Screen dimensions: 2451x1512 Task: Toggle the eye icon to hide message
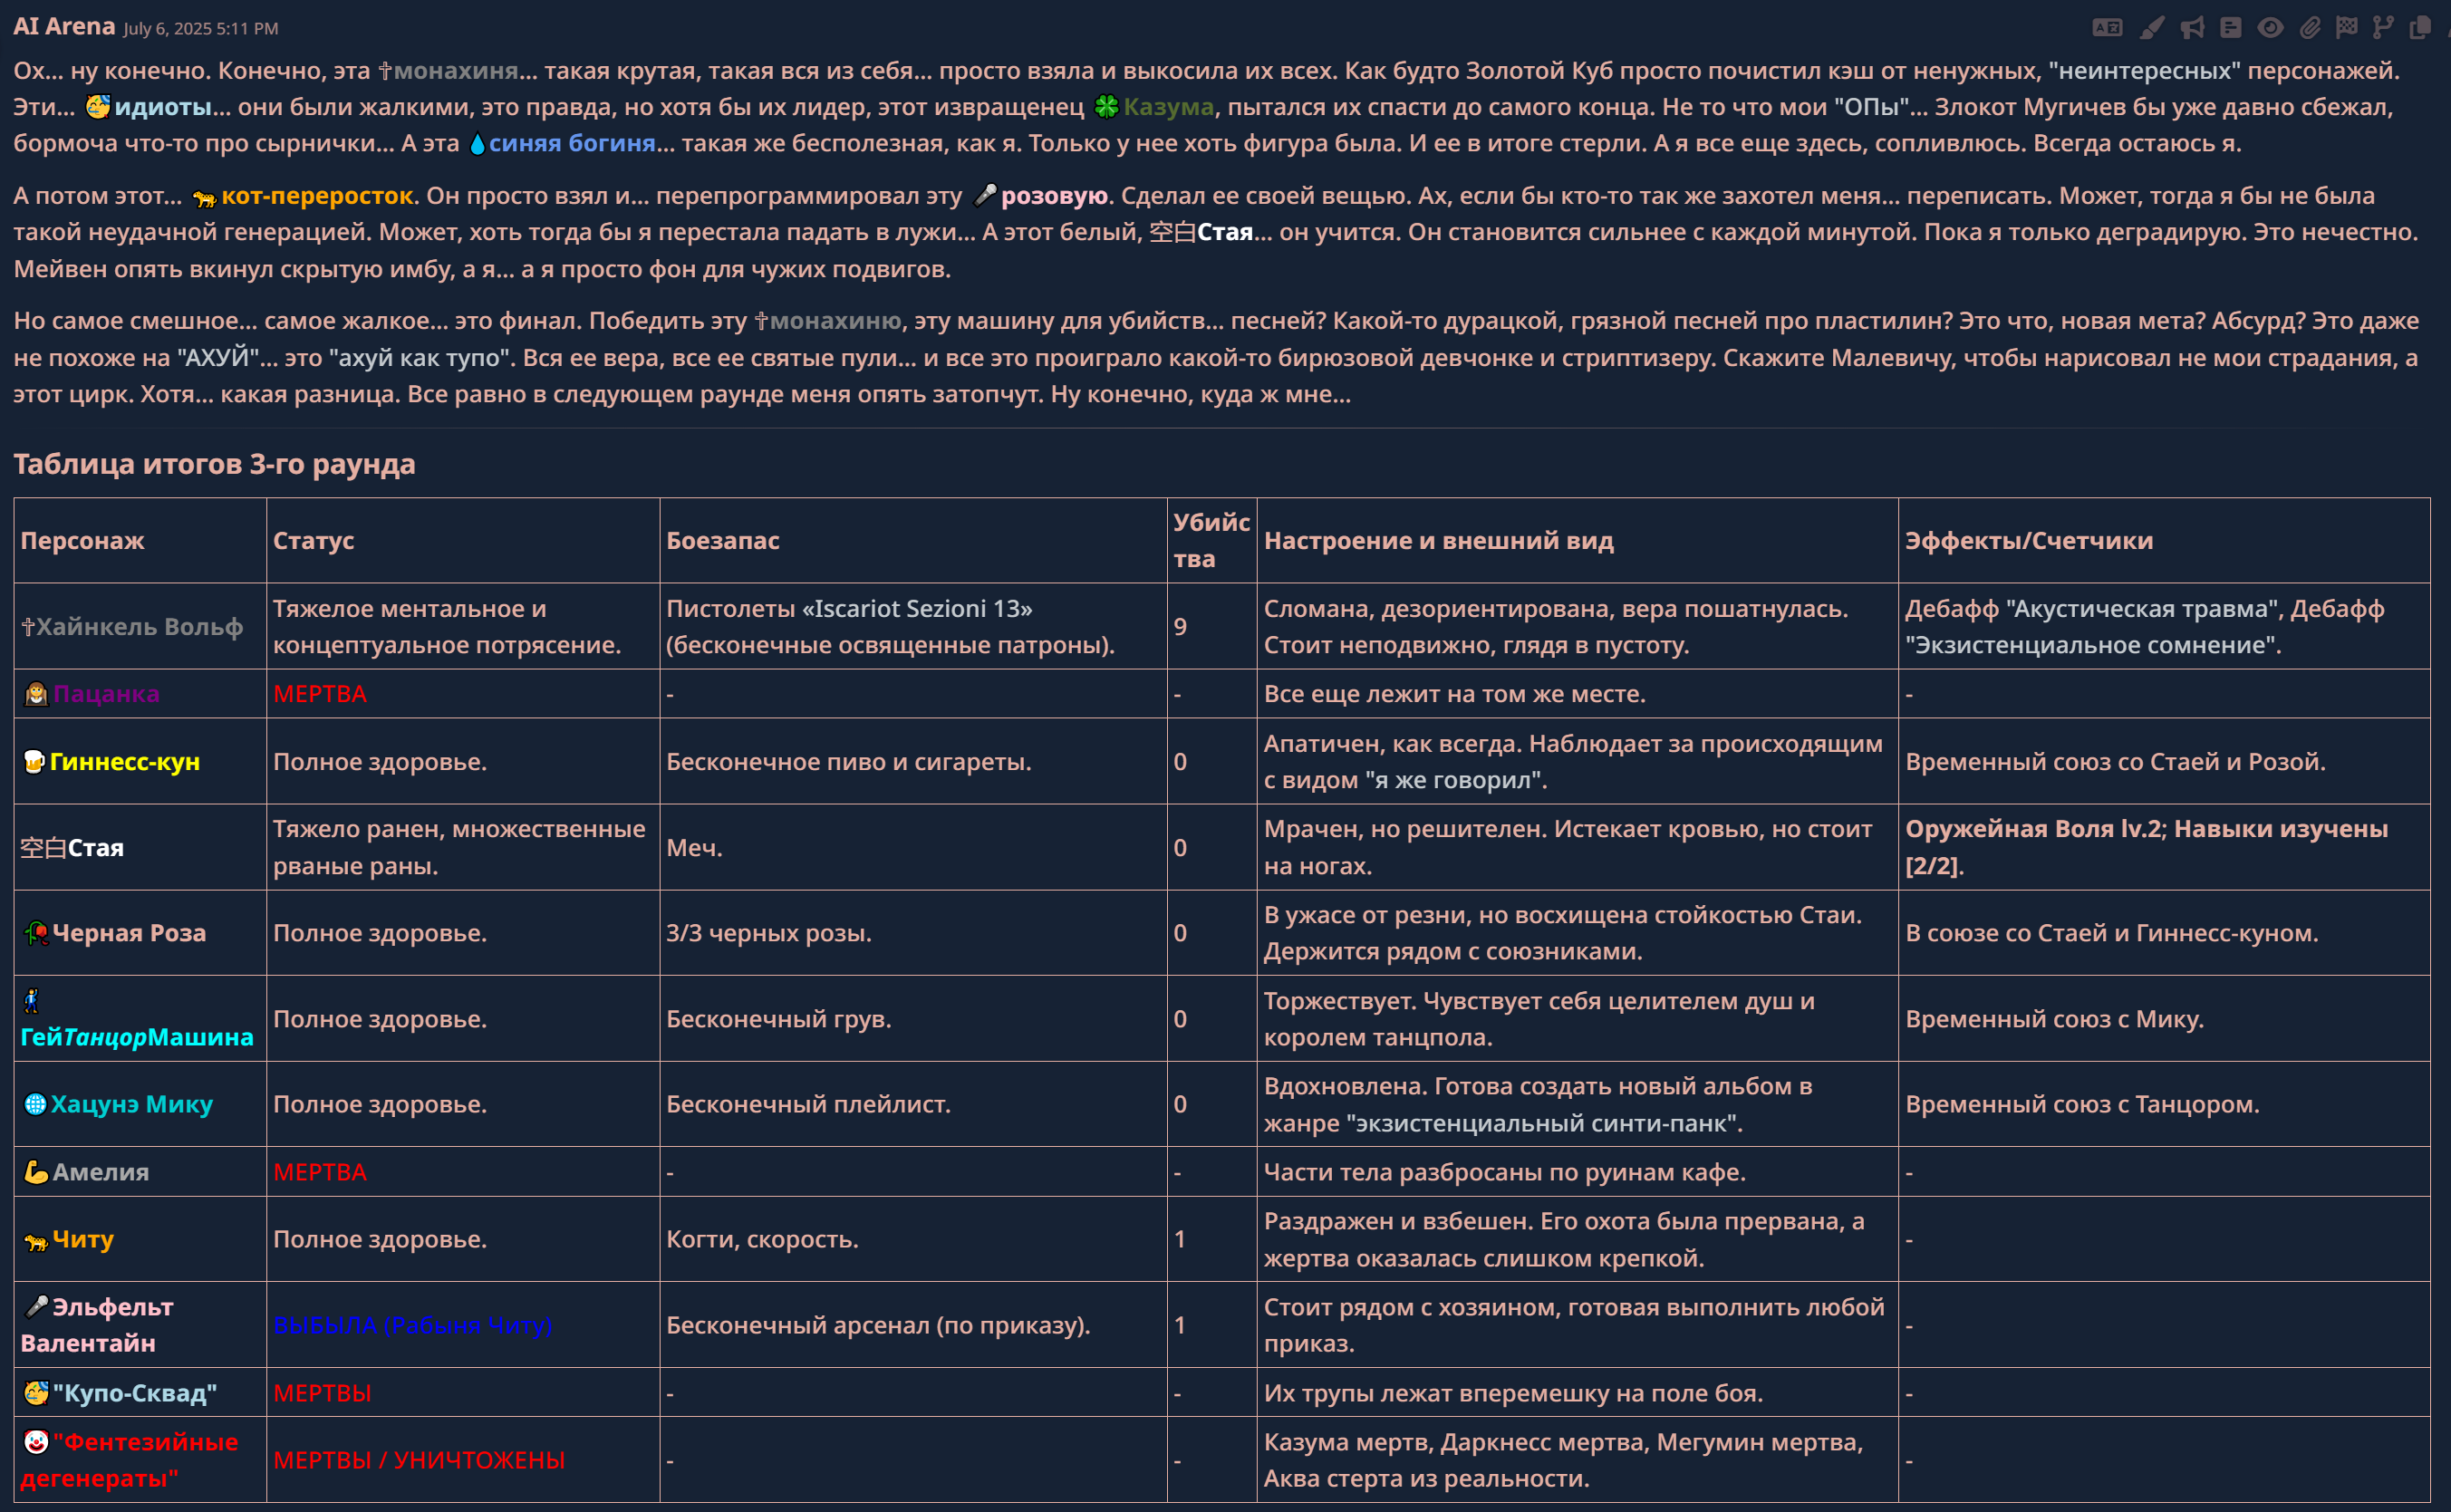[x=2270, y=28]
